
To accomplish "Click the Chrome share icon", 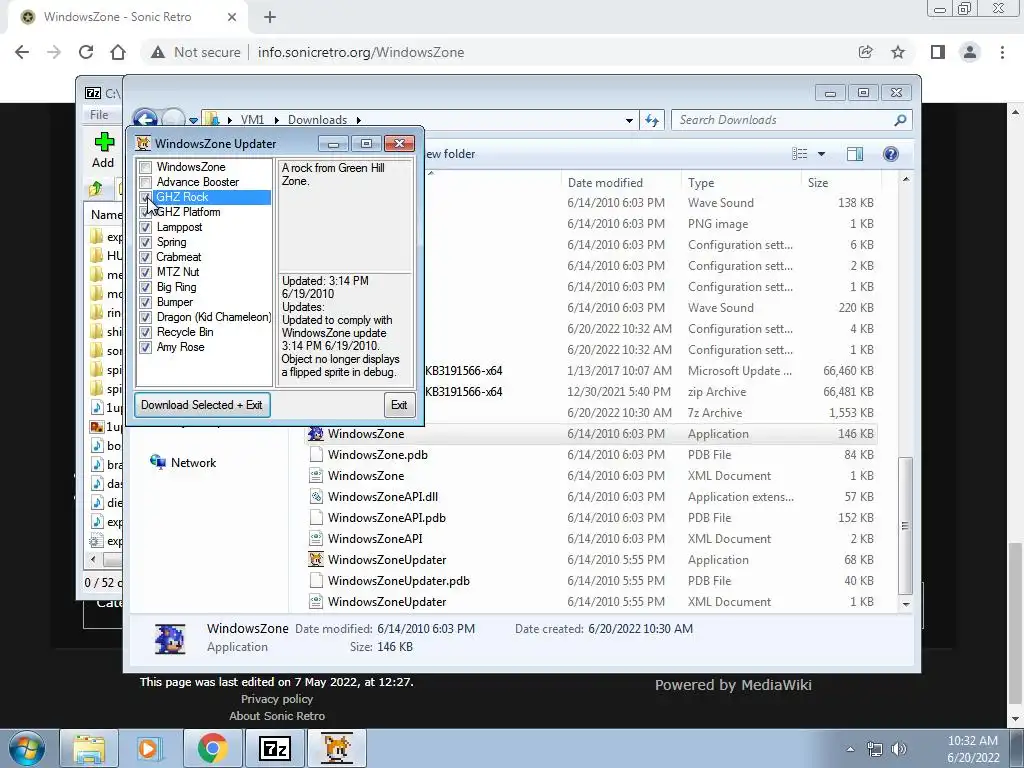I will click(x=865, y=52).
